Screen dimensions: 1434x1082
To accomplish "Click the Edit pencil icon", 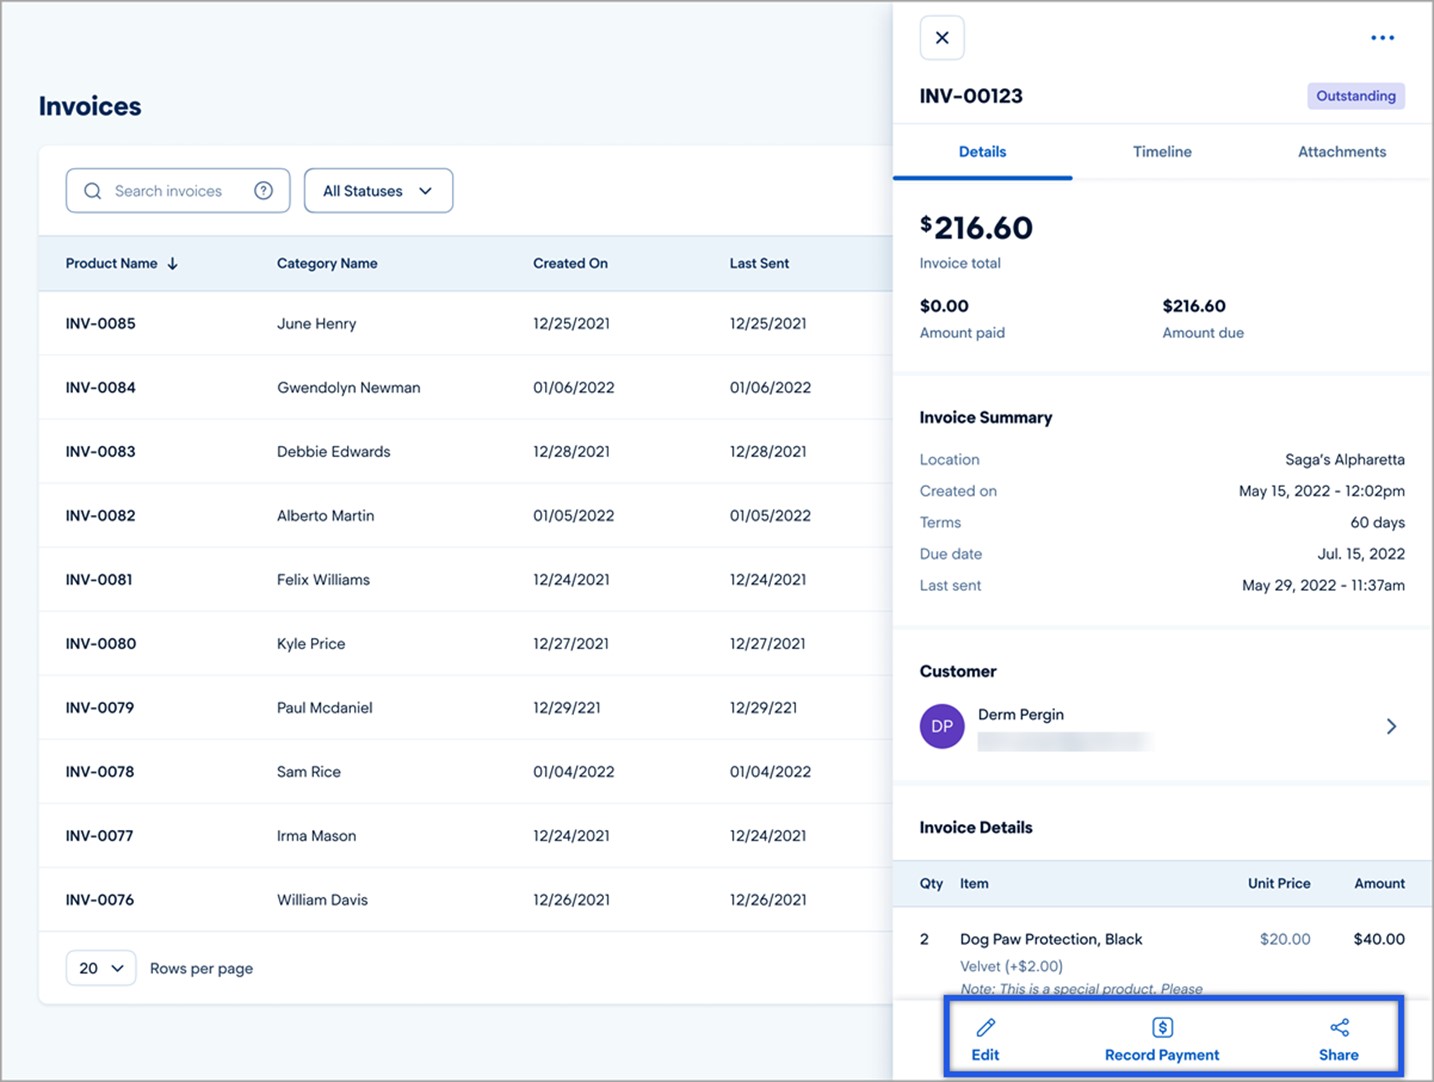I will pyautogui.click(x=985, y=1027).
